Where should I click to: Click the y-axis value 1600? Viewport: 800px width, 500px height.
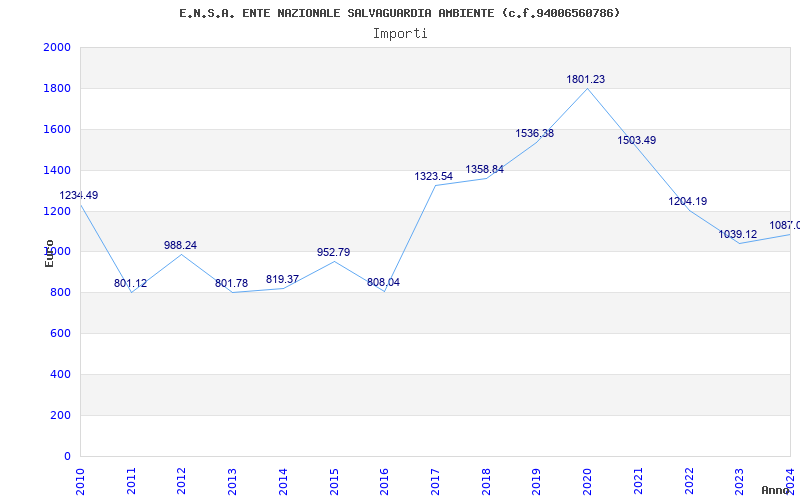coord(57,129)
